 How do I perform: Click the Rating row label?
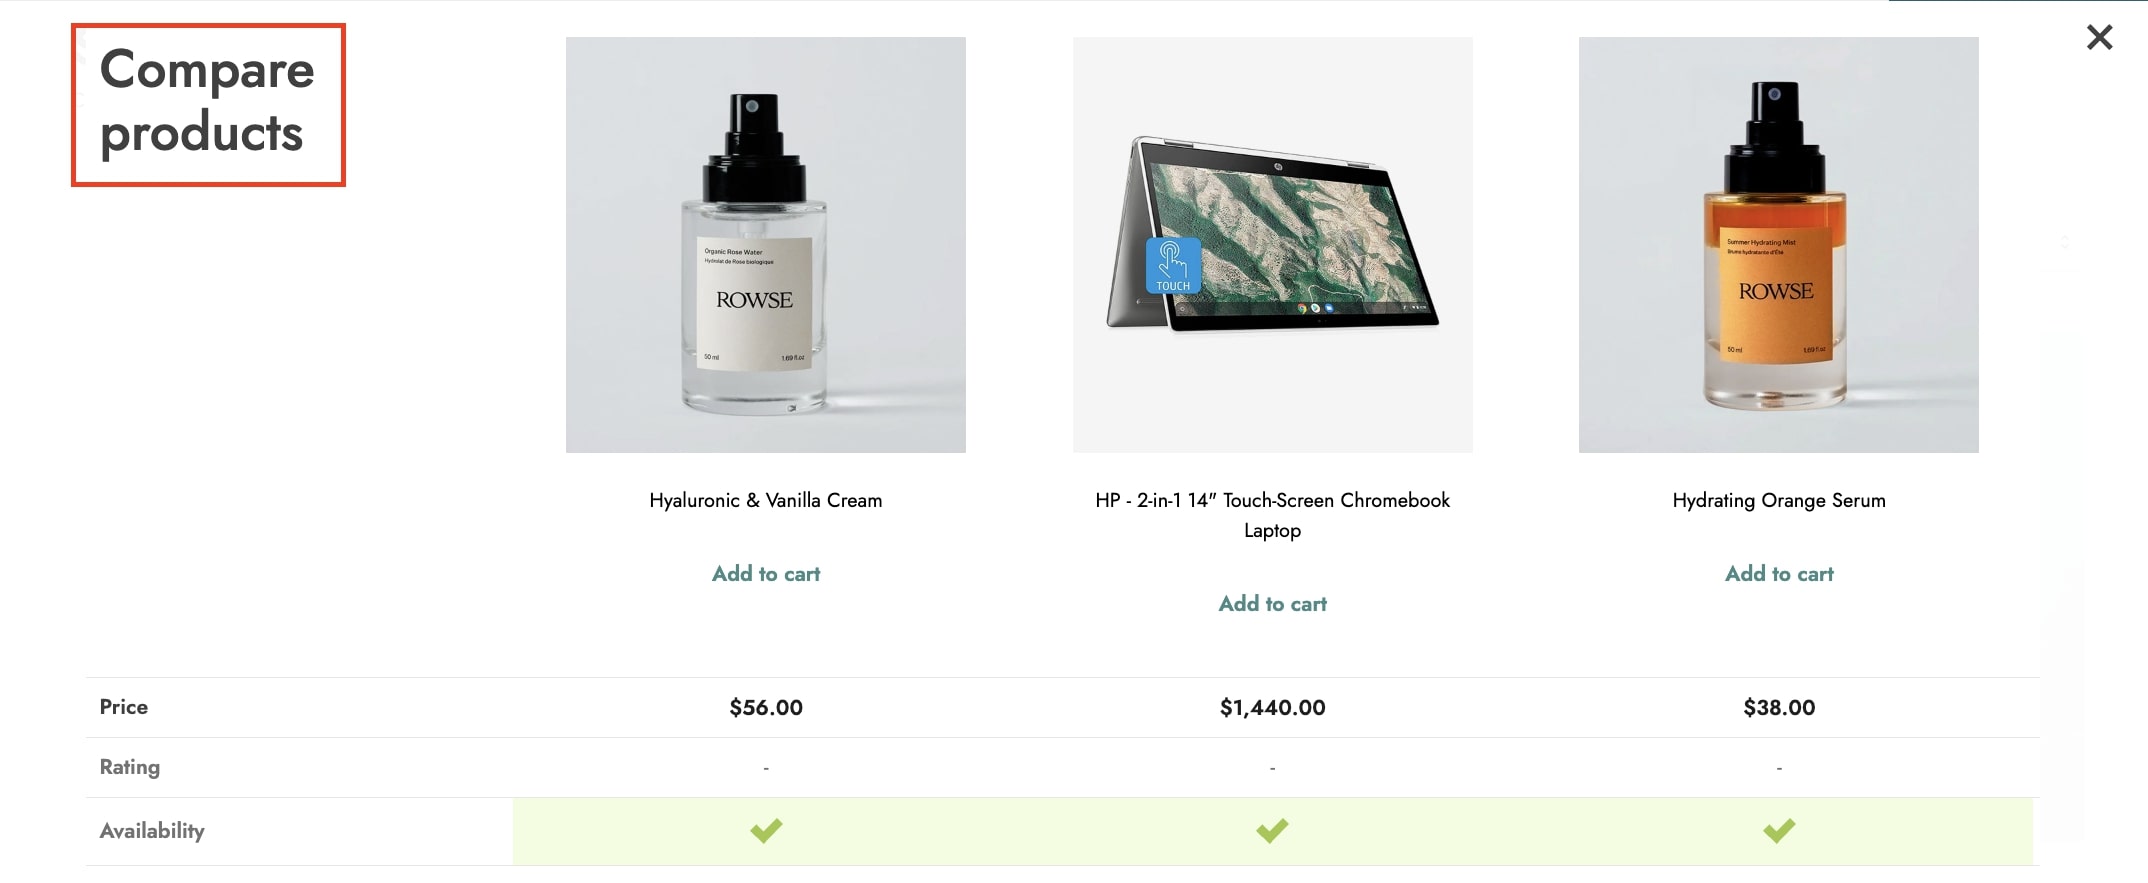click(130, 767)
